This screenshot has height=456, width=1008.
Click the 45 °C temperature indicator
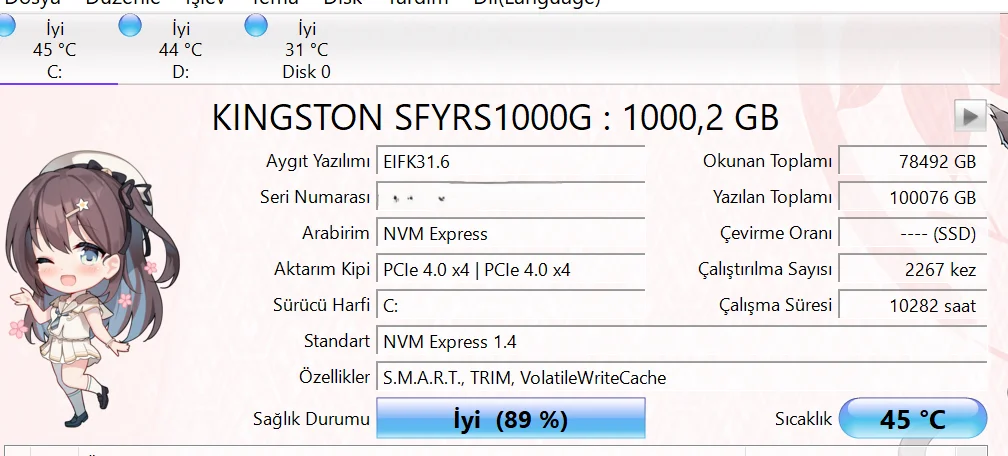coord(913,419)
